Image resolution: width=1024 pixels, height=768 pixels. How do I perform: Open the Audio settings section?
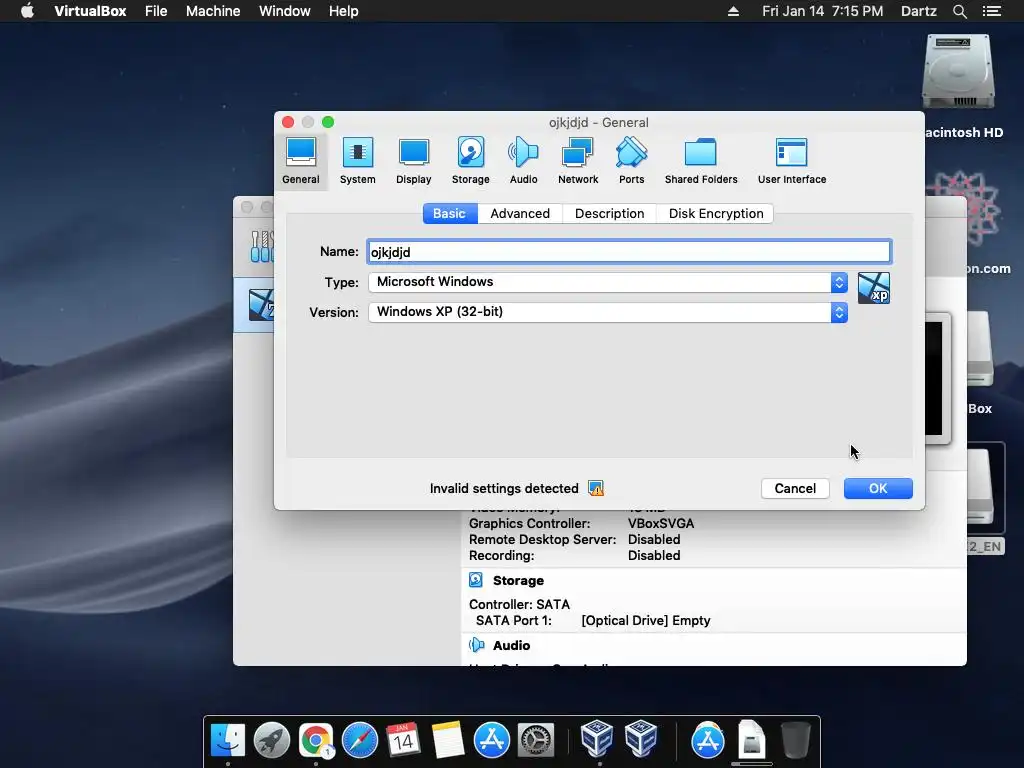523,161
